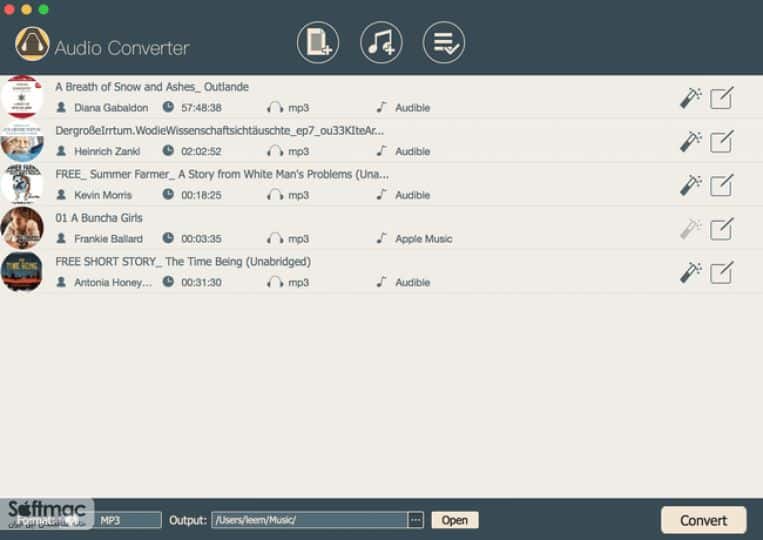Click the Add Music library icon
The width and height of the screenshot is (763, 540).
click(x=381, y=43)
